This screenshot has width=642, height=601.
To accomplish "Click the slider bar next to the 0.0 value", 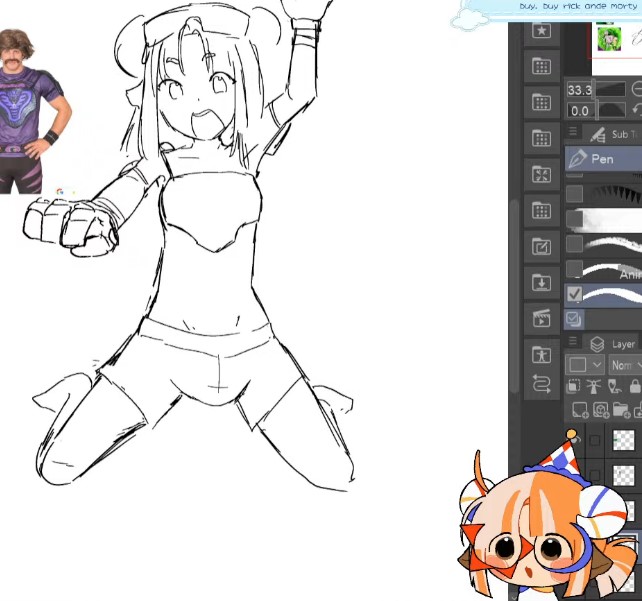I will (x=612, y=110).
